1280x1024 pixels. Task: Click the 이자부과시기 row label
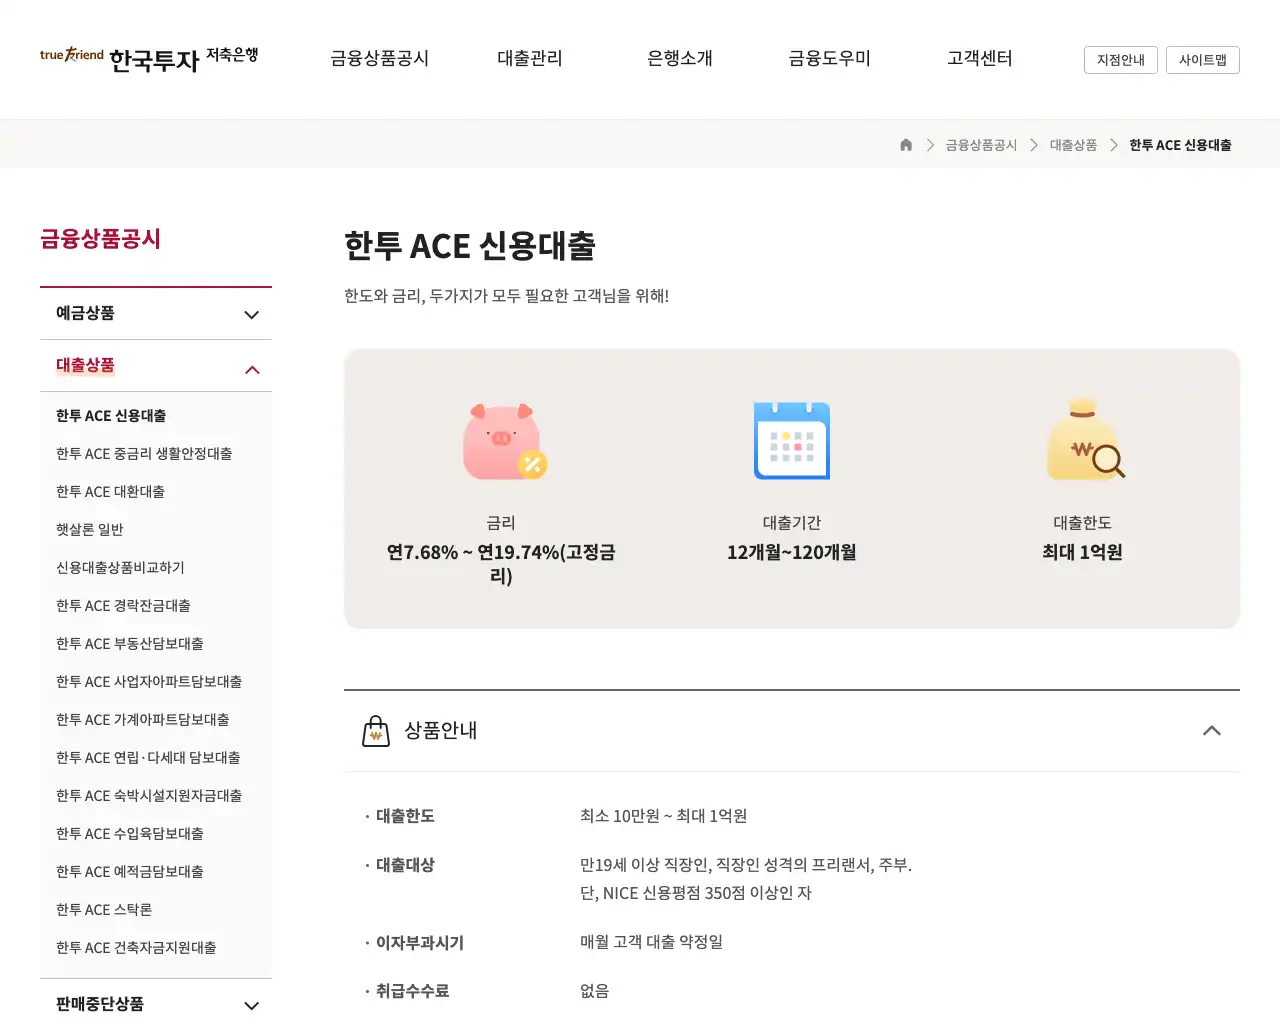420,943
